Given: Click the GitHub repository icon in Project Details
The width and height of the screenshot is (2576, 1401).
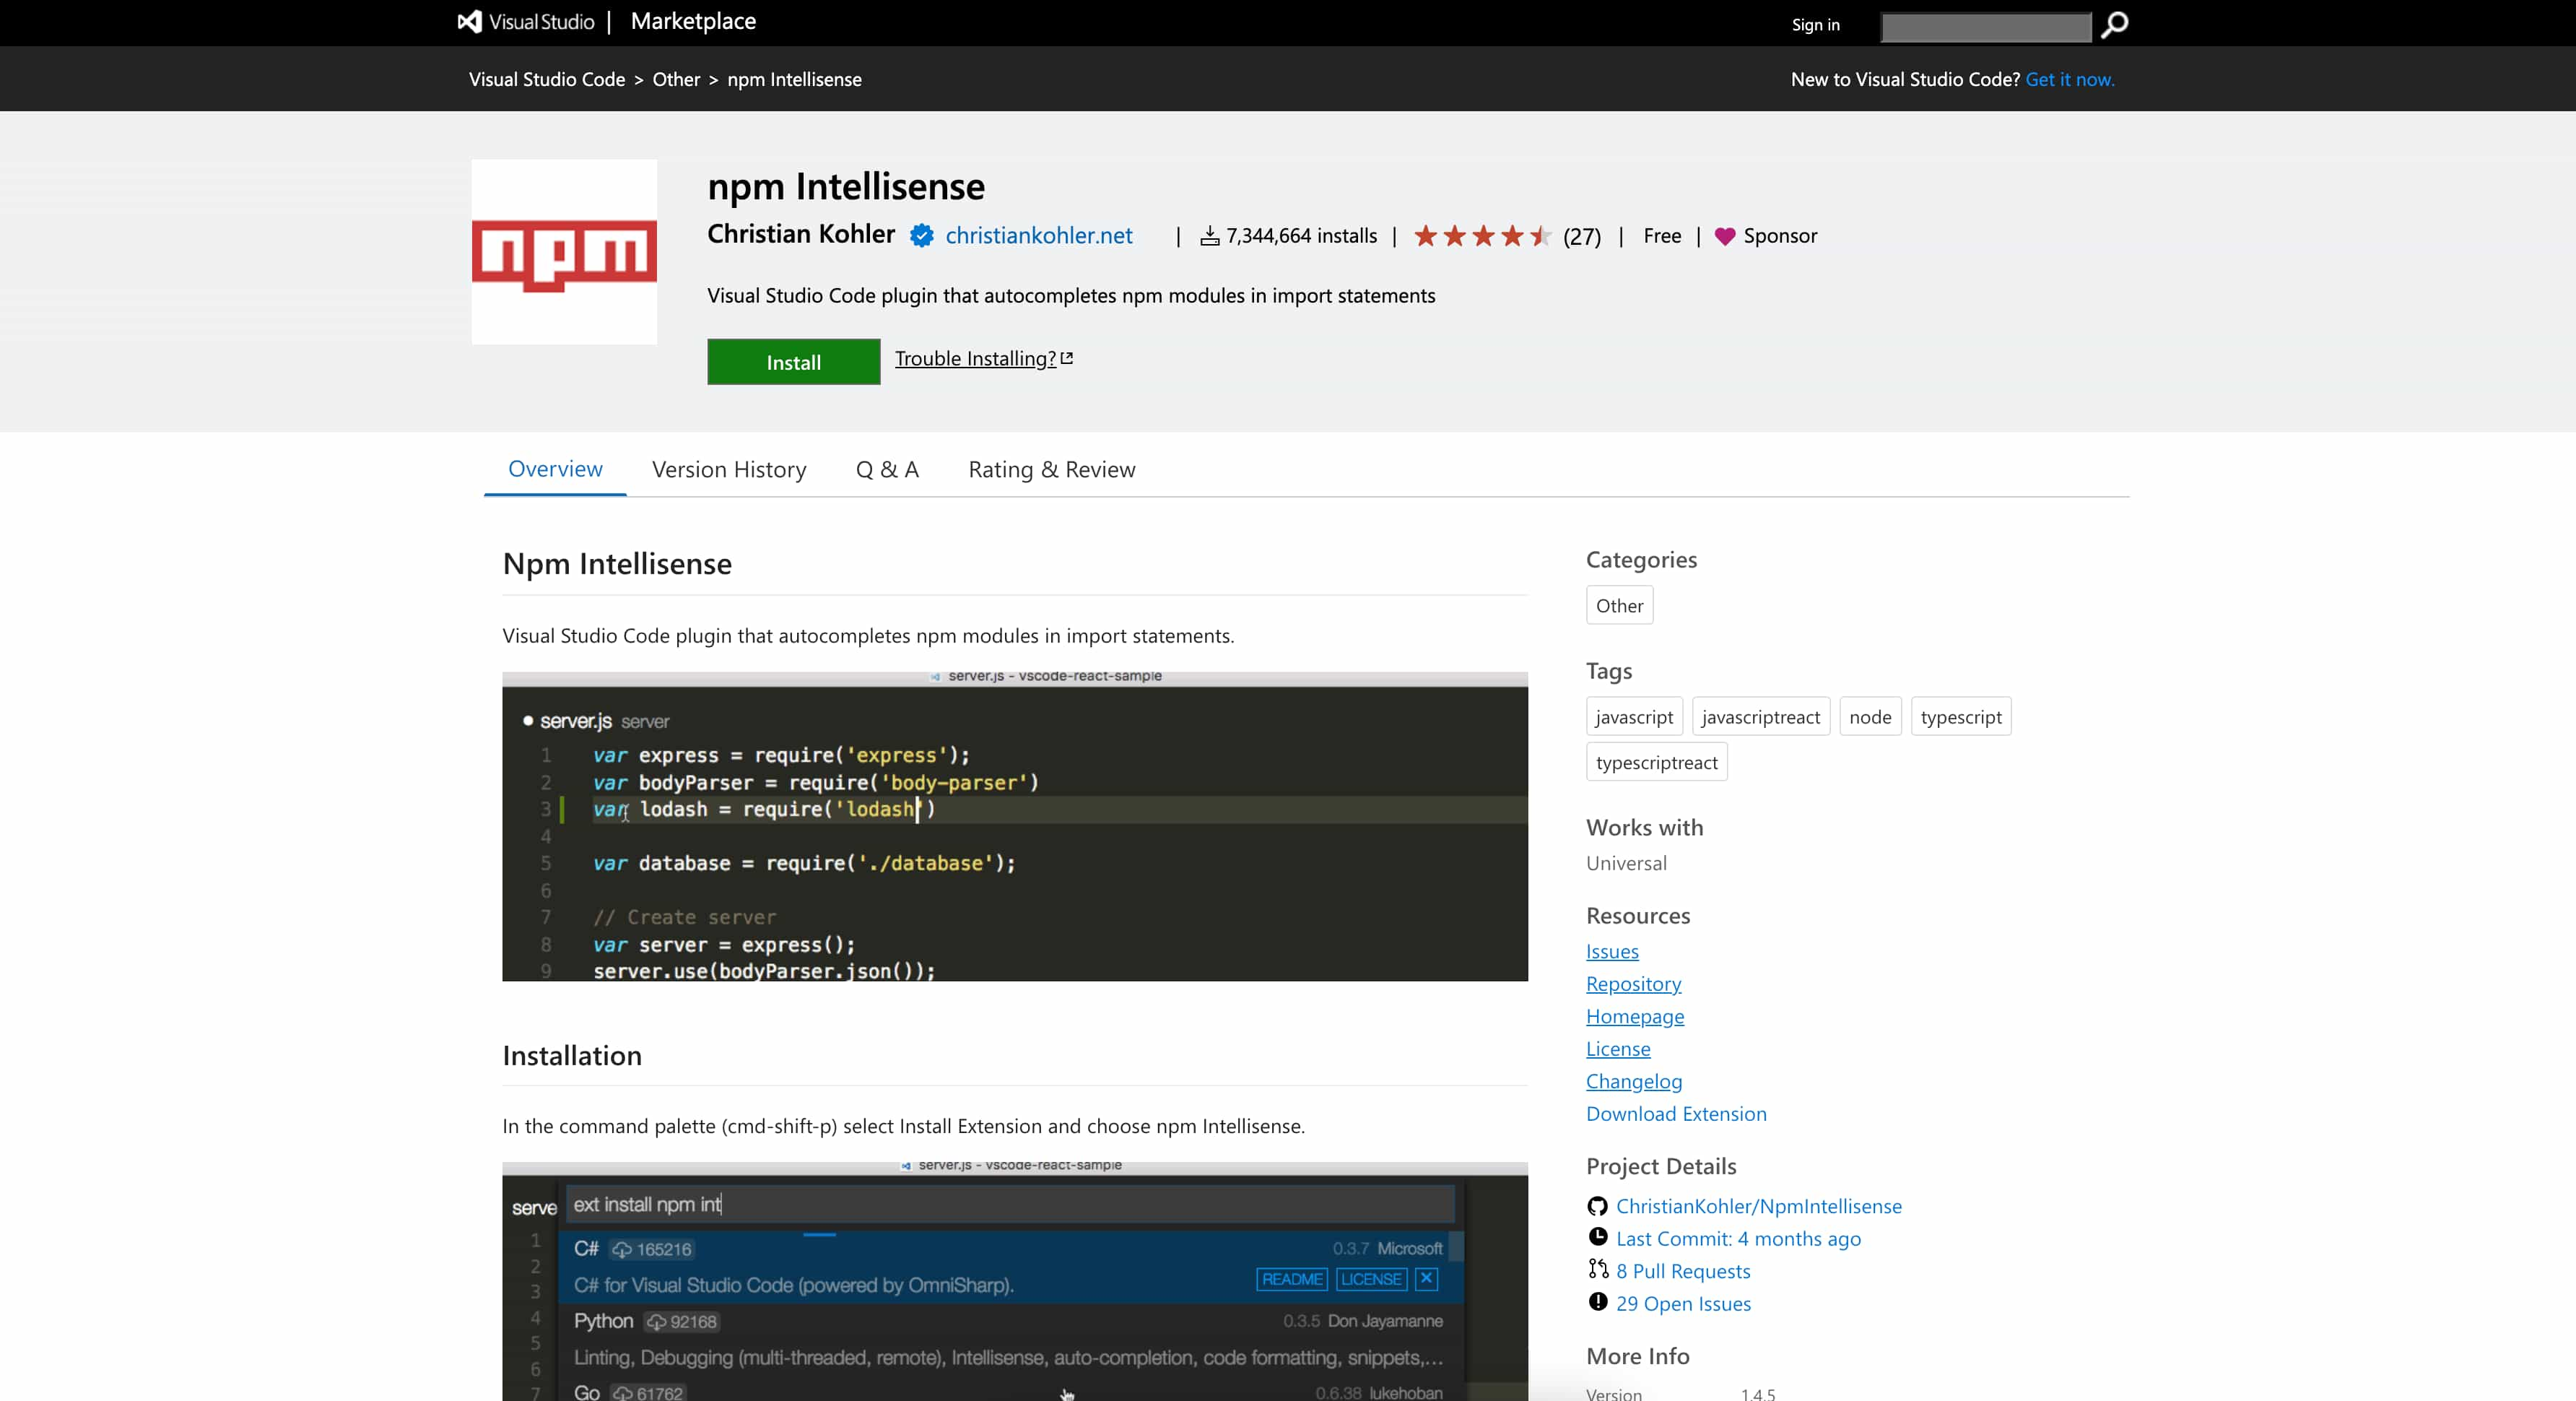Looking at the screenshot, I should click(x=1596, y=1206).
